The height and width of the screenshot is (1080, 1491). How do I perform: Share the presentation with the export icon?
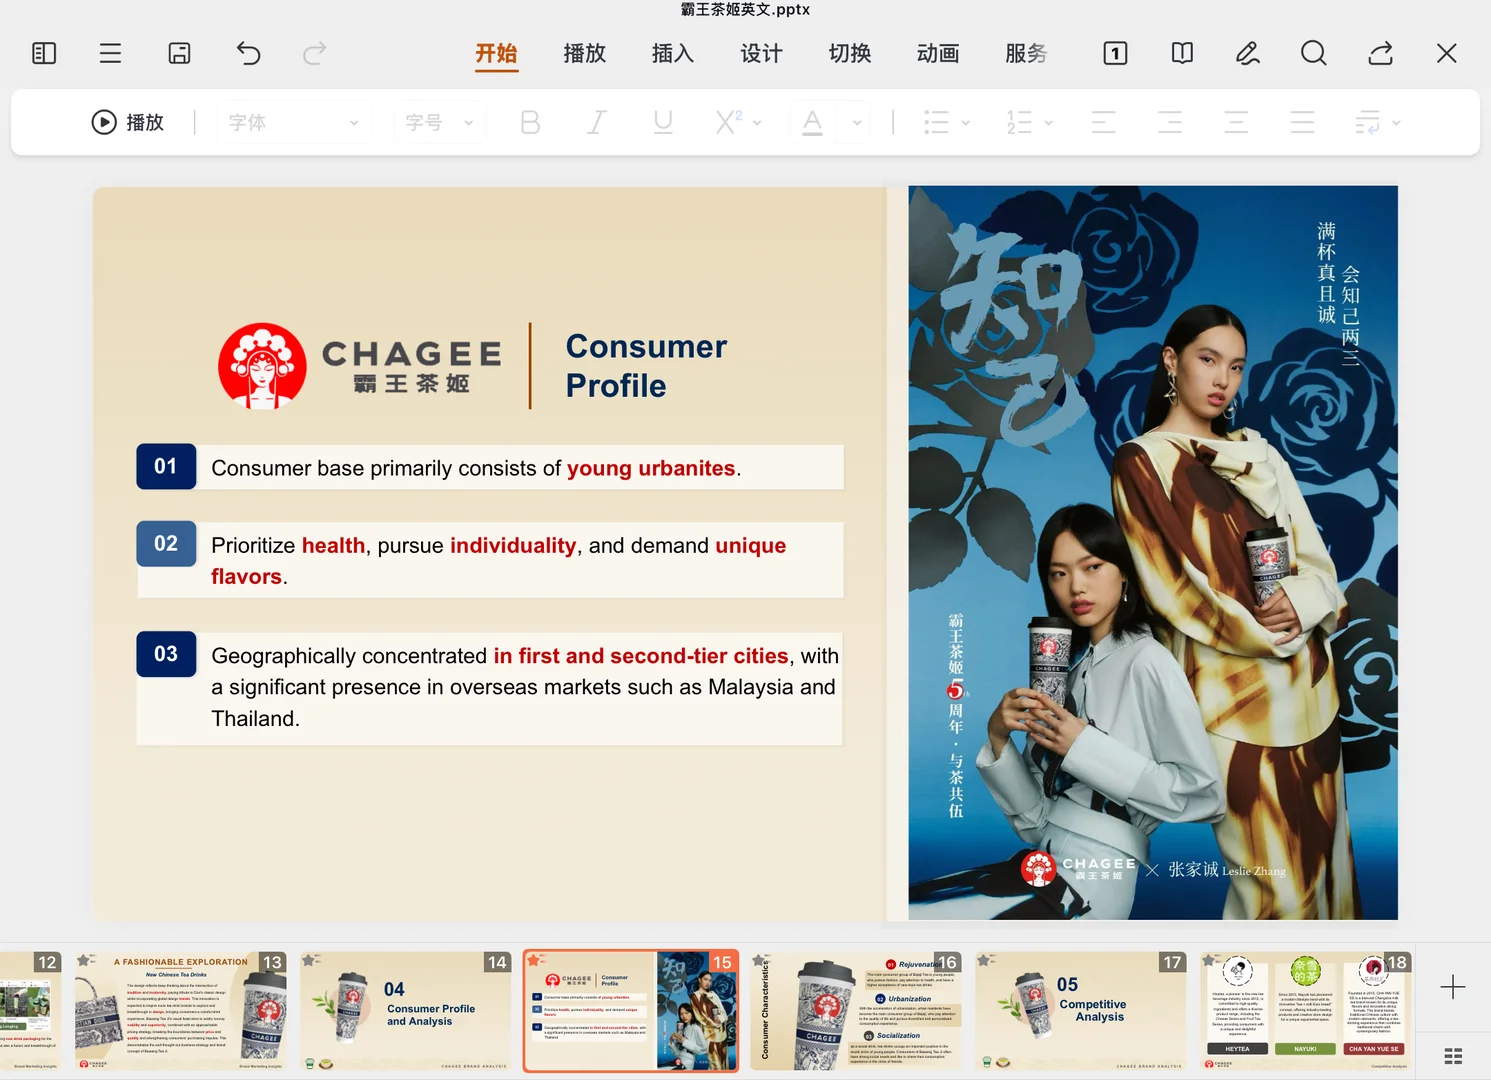tap(1381, 53)
